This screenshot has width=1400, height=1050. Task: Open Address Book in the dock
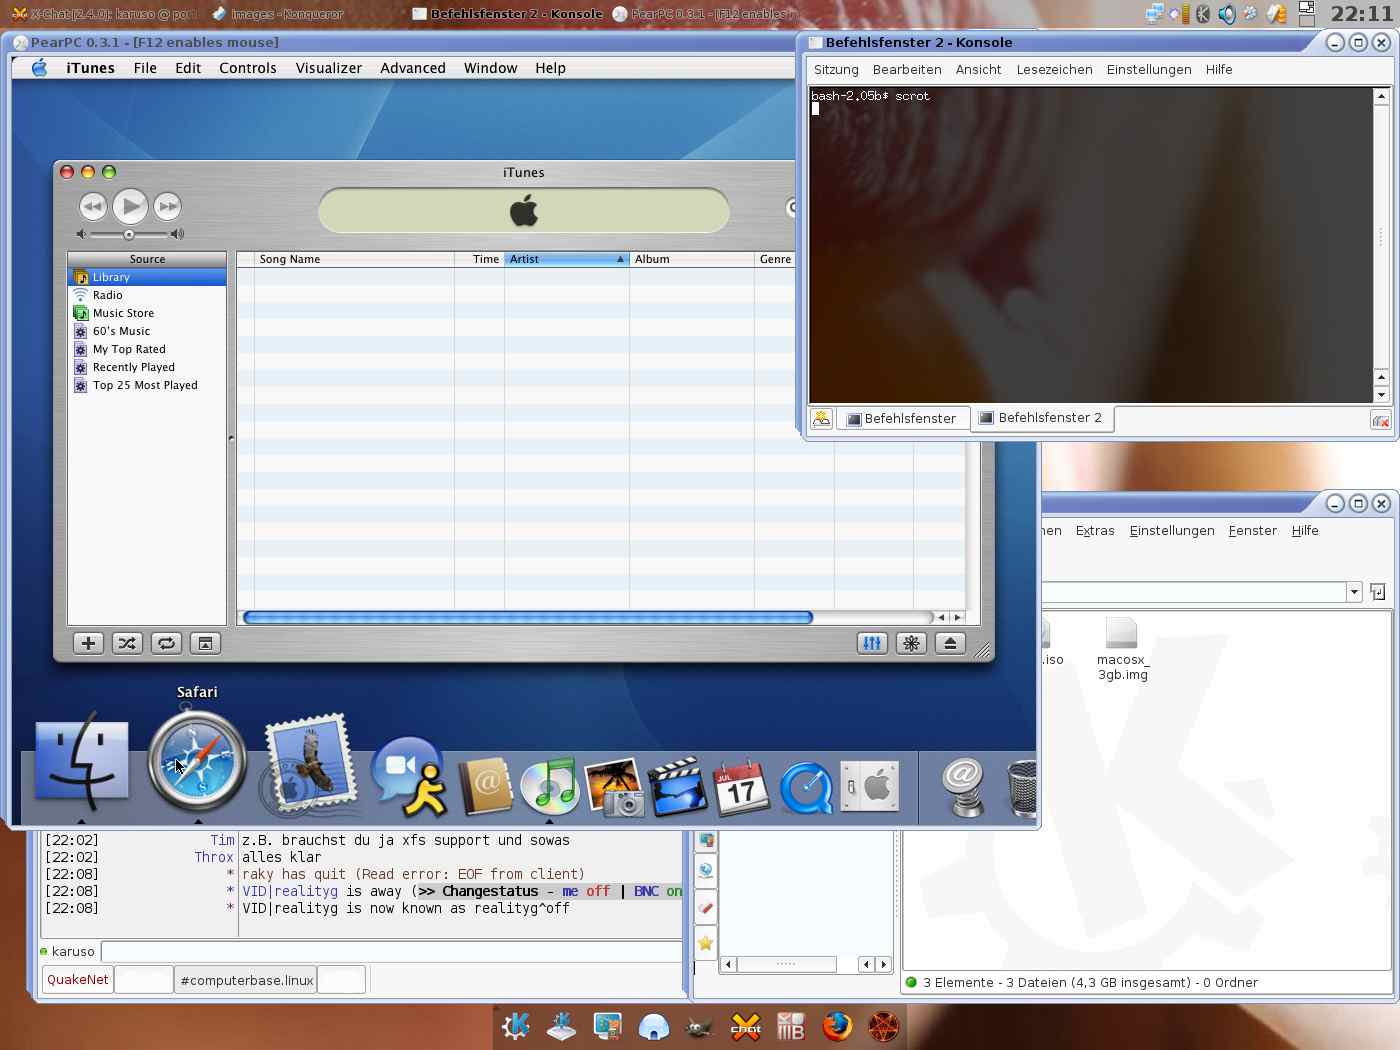tap(485, 786)
